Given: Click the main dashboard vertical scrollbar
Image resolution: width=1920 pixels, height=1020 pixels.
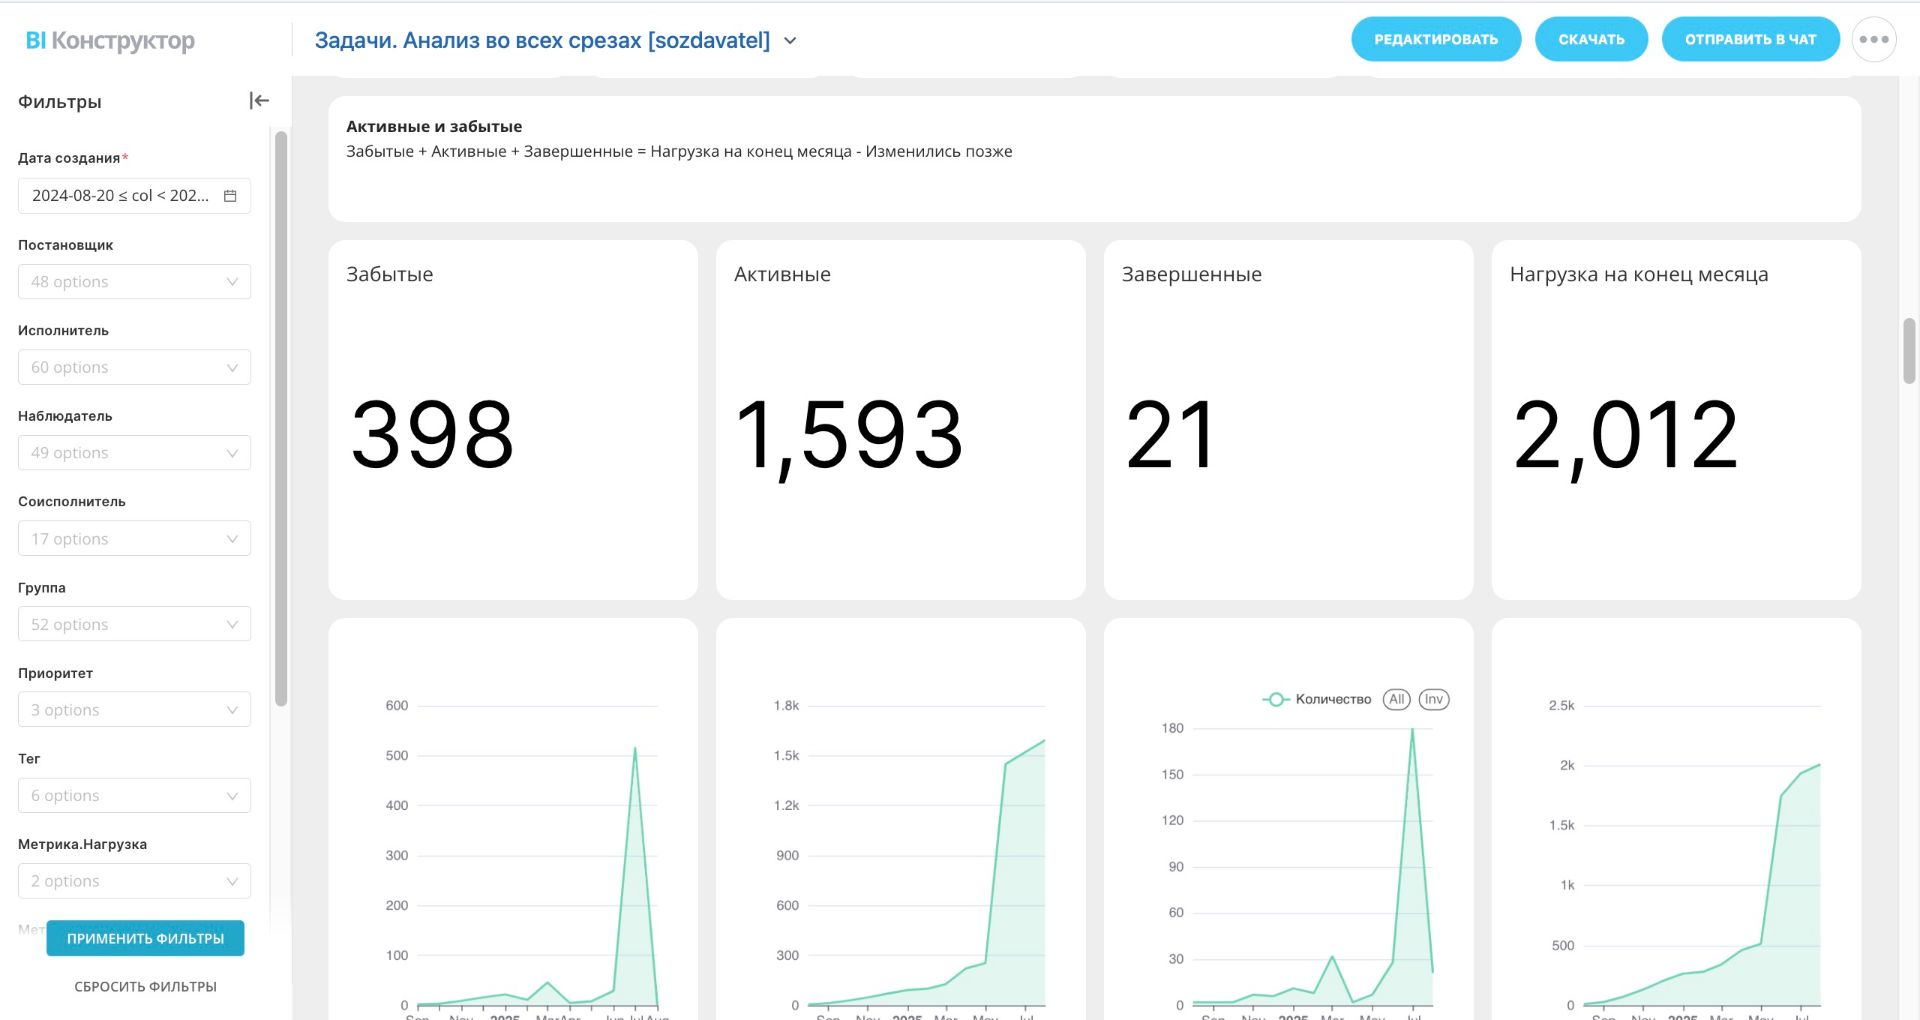Looking at the screenshot, I should [x=1909, y=350].
